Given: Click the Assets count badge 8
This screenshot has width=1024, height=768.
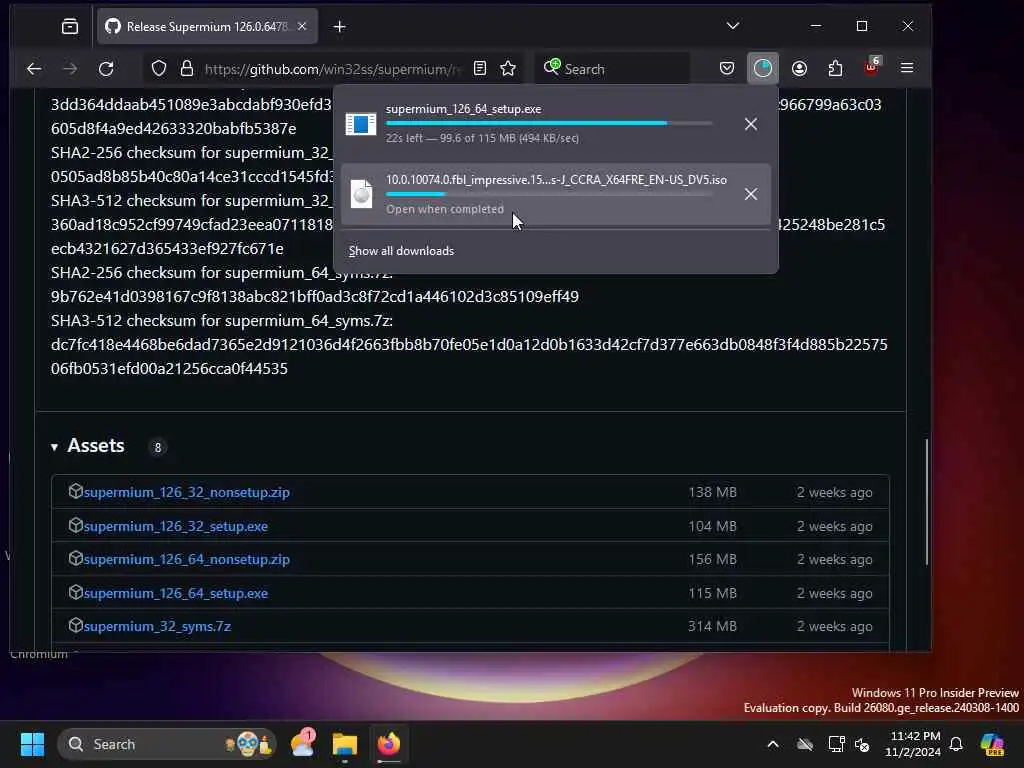Looking at the screenshot, I should 157,447.
